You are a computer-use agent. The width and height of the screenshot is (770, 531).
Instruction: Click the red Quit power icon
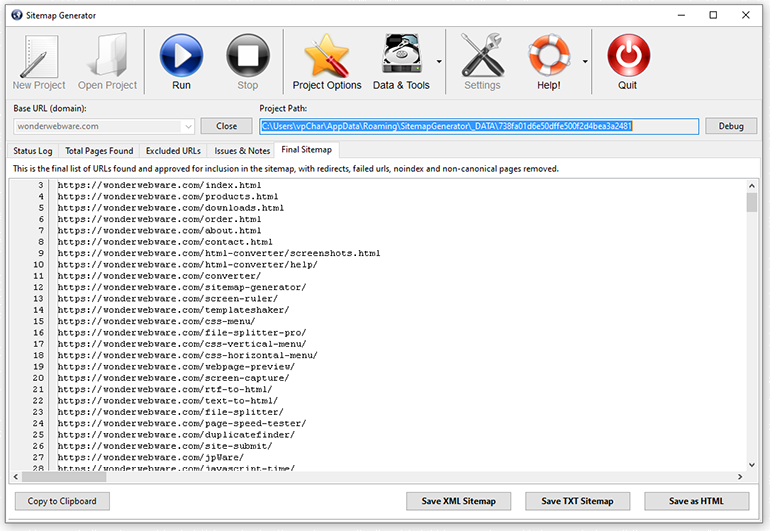point(628,56)
